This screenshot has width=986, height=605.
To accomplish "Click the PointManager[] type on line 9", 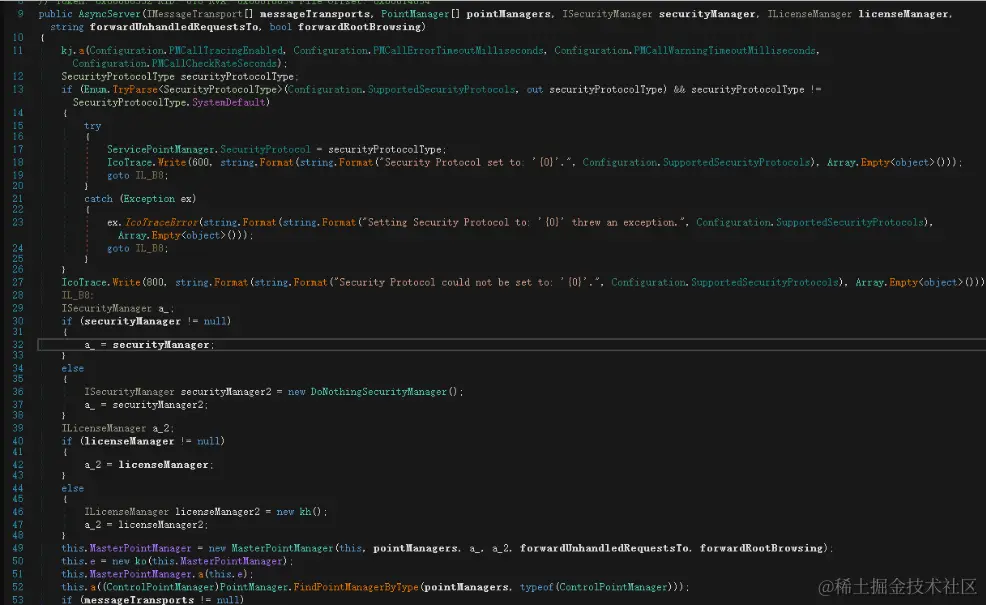I will (x=420, y=14).
